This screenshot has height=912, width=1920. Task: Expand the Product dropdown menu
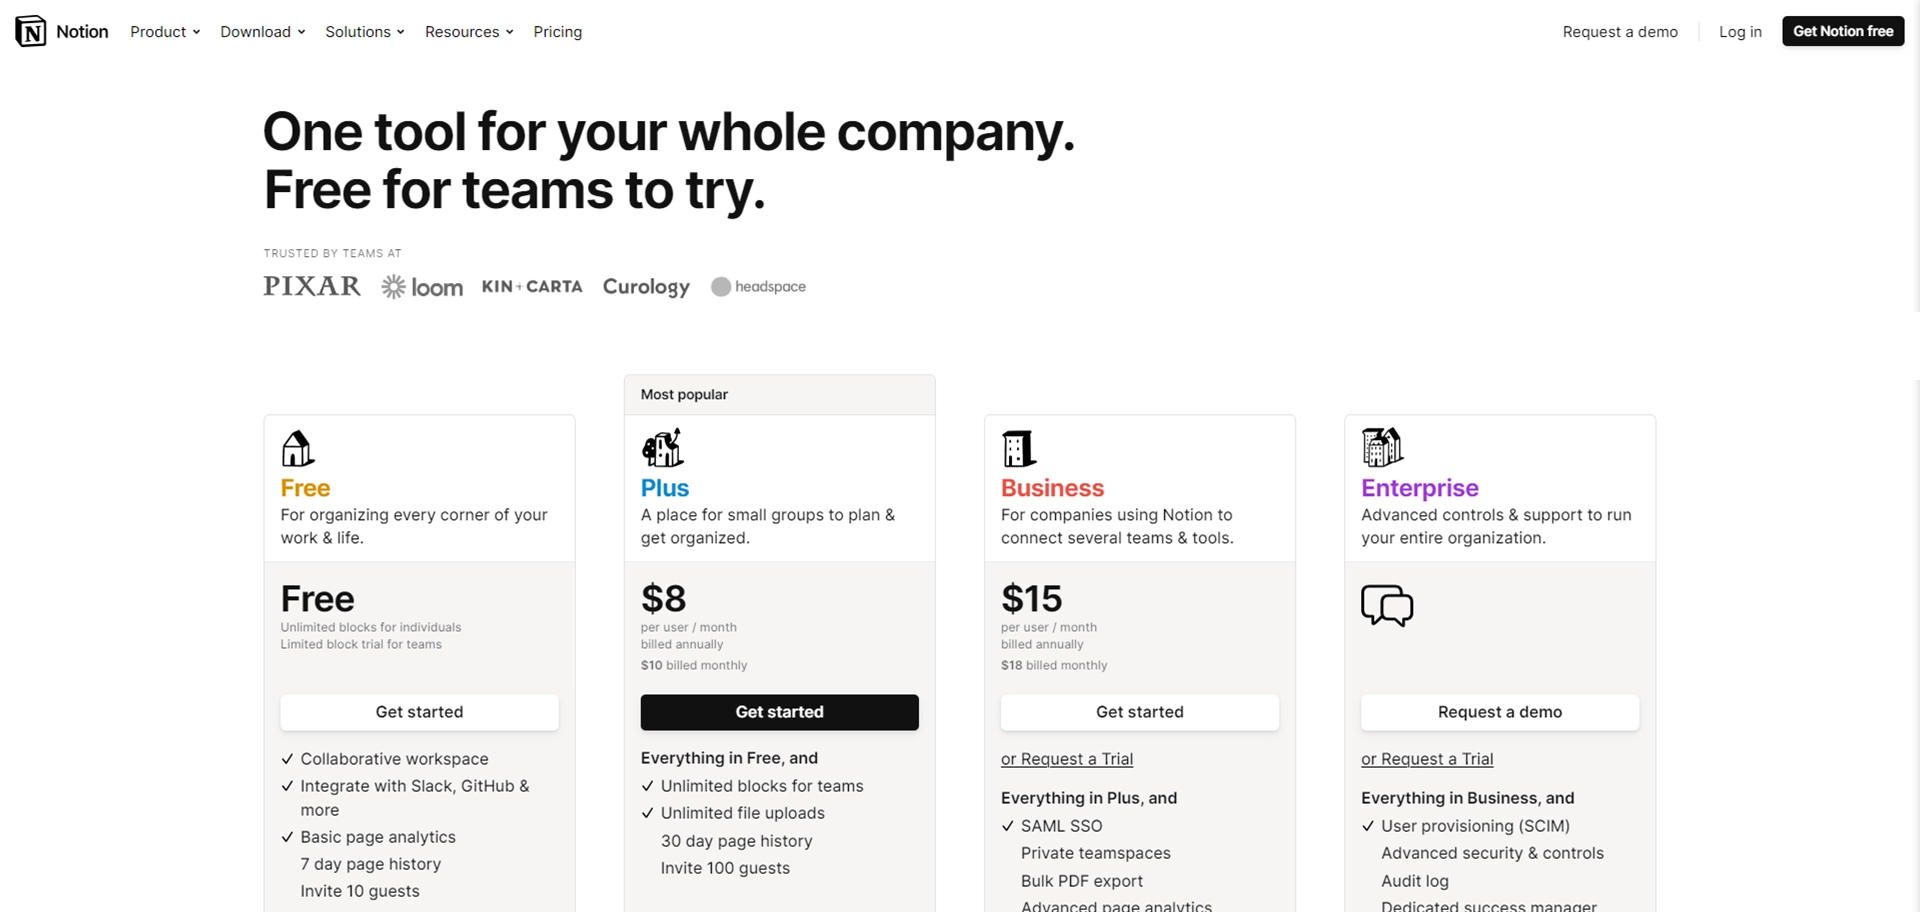165,32
